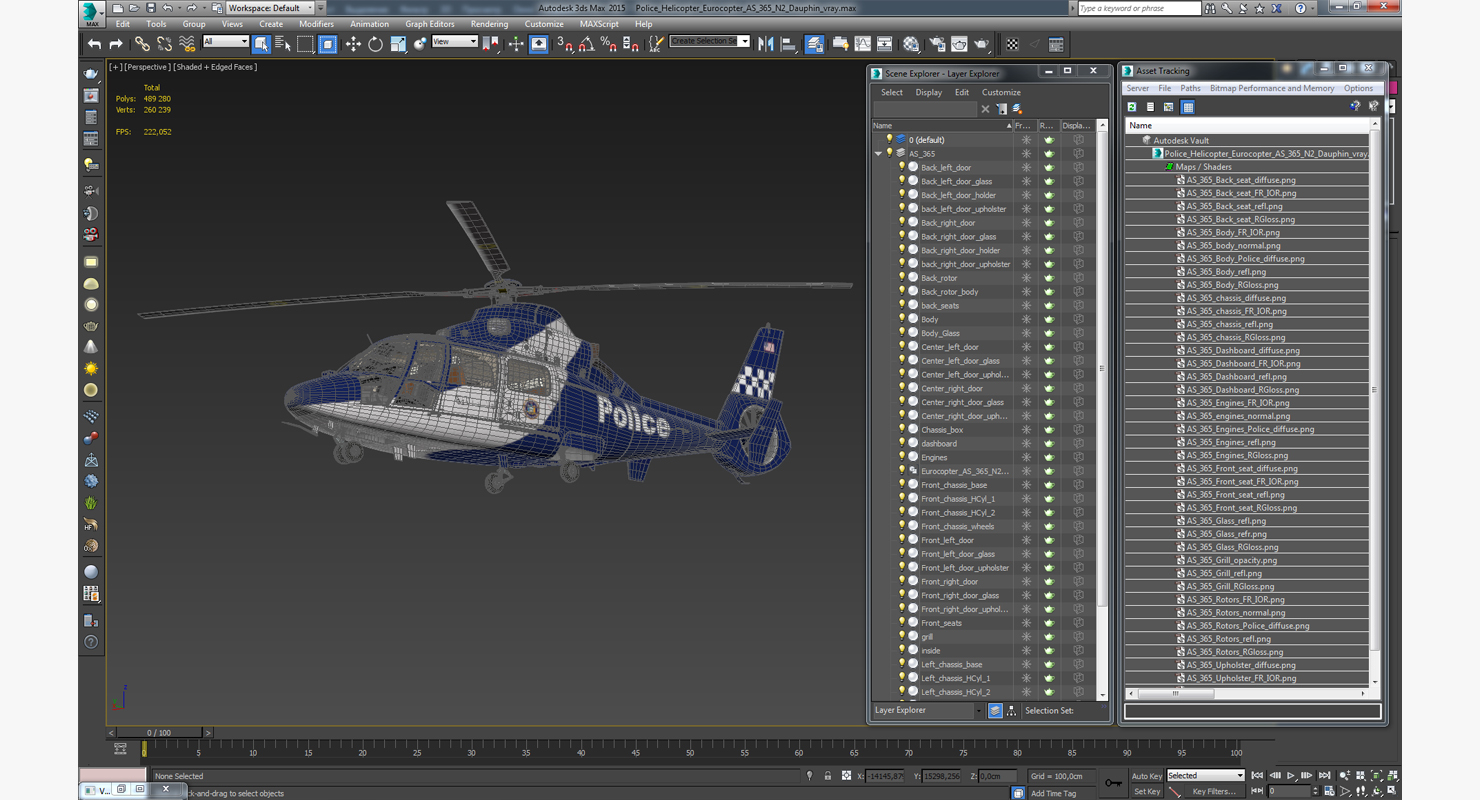Click the Mirror tool icon
Viewport: 1480px width, 800px height.
point(766,44)
